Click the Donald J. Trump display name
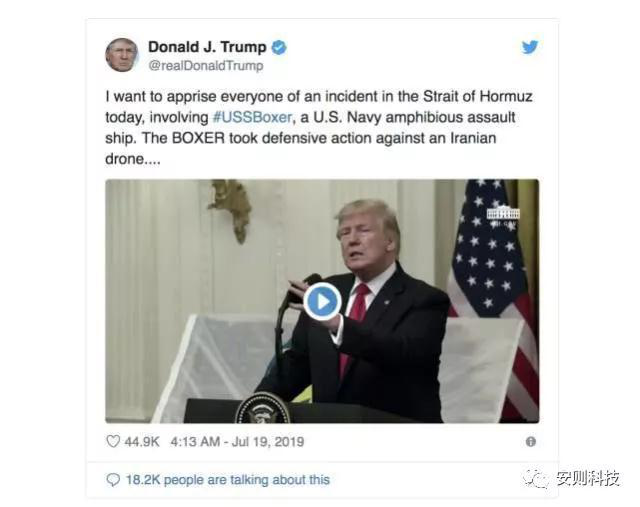Screen dimensions: 640x507 (207, 47)
